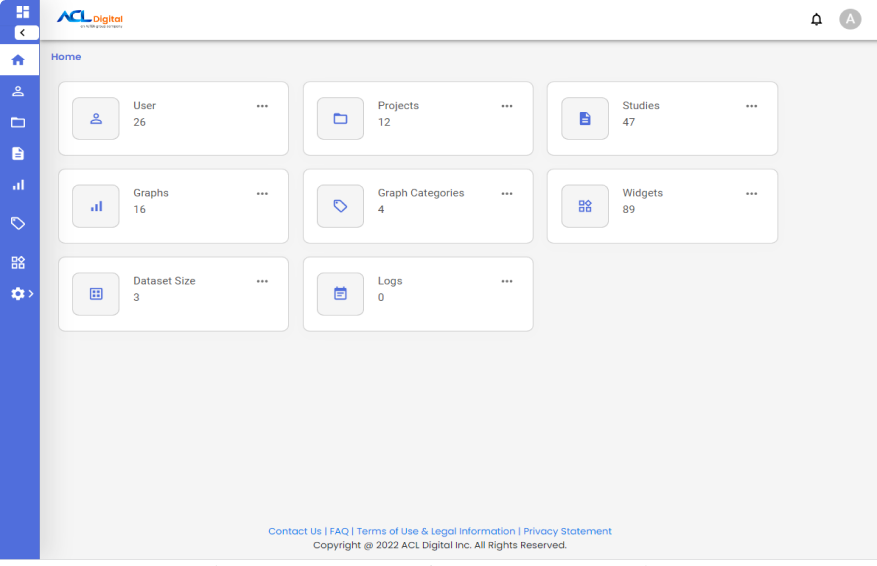Open Terms of Use & Legal Information
The width and height of the screenshot is (877, 566).
point(436,531)
